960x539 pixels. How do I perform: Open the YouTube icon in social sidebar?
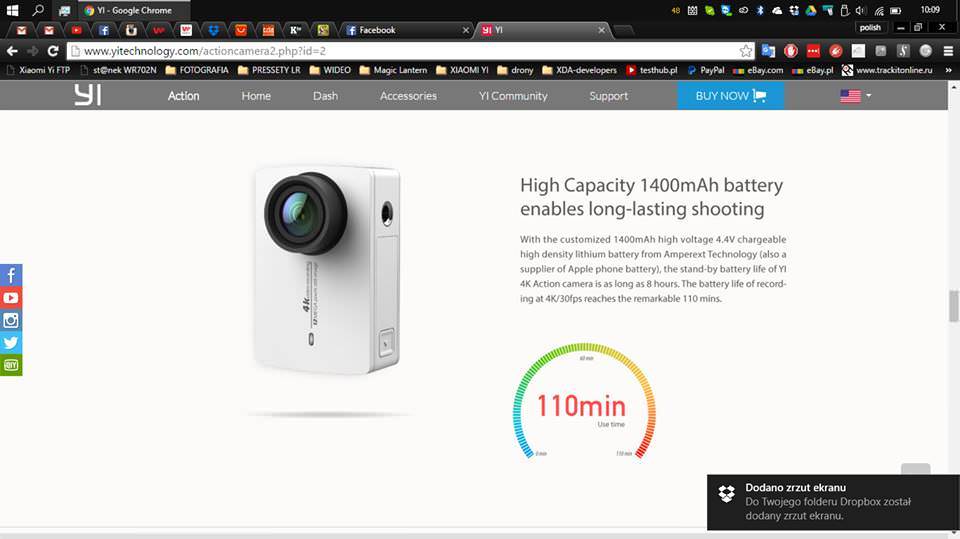point(11,298)
